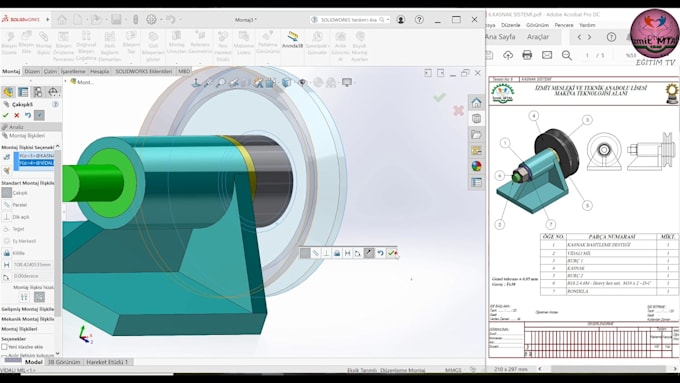Click the Acrobat print icon

[527, 55]
